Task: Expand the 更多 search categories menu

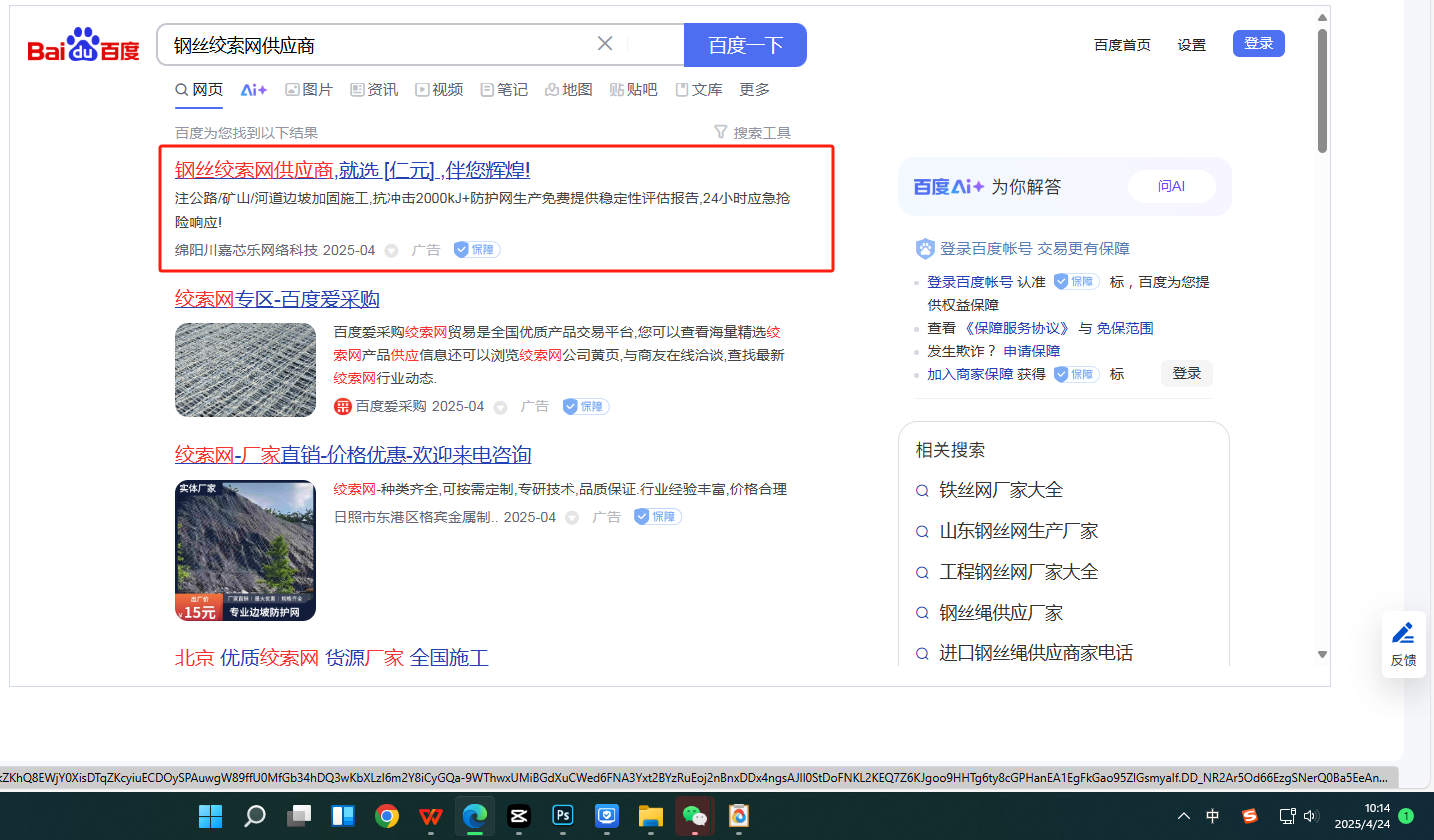Action: tap(754, 90)
